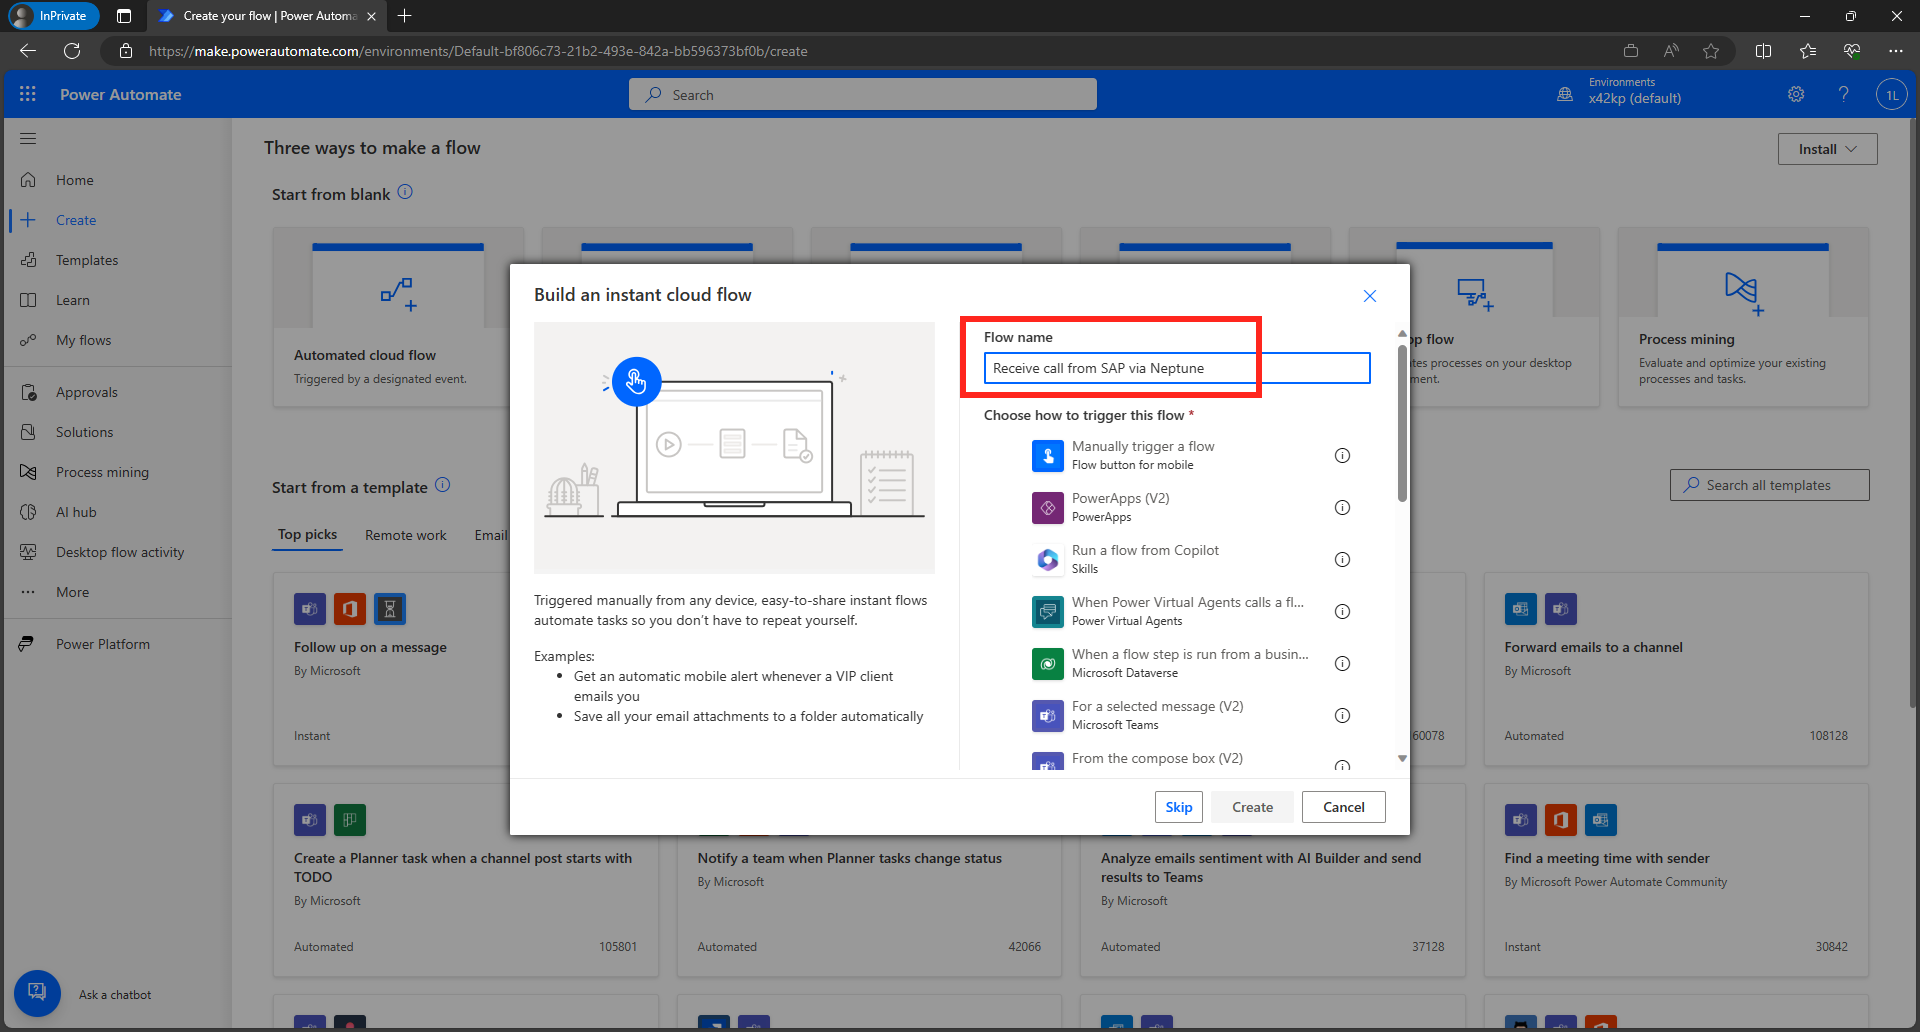1920x1032 pixels.
Task: Open the browser settings and more menu
Action: click(x=1895, y=51)
